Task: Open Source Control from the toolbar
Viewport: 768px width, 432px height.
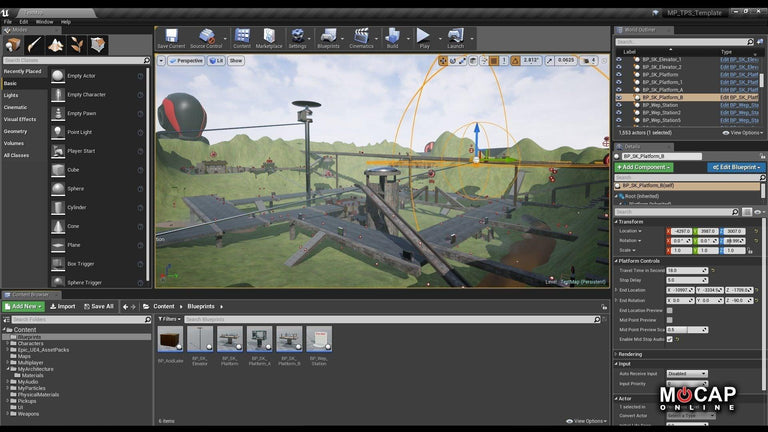Action: (x=206, y=37)
